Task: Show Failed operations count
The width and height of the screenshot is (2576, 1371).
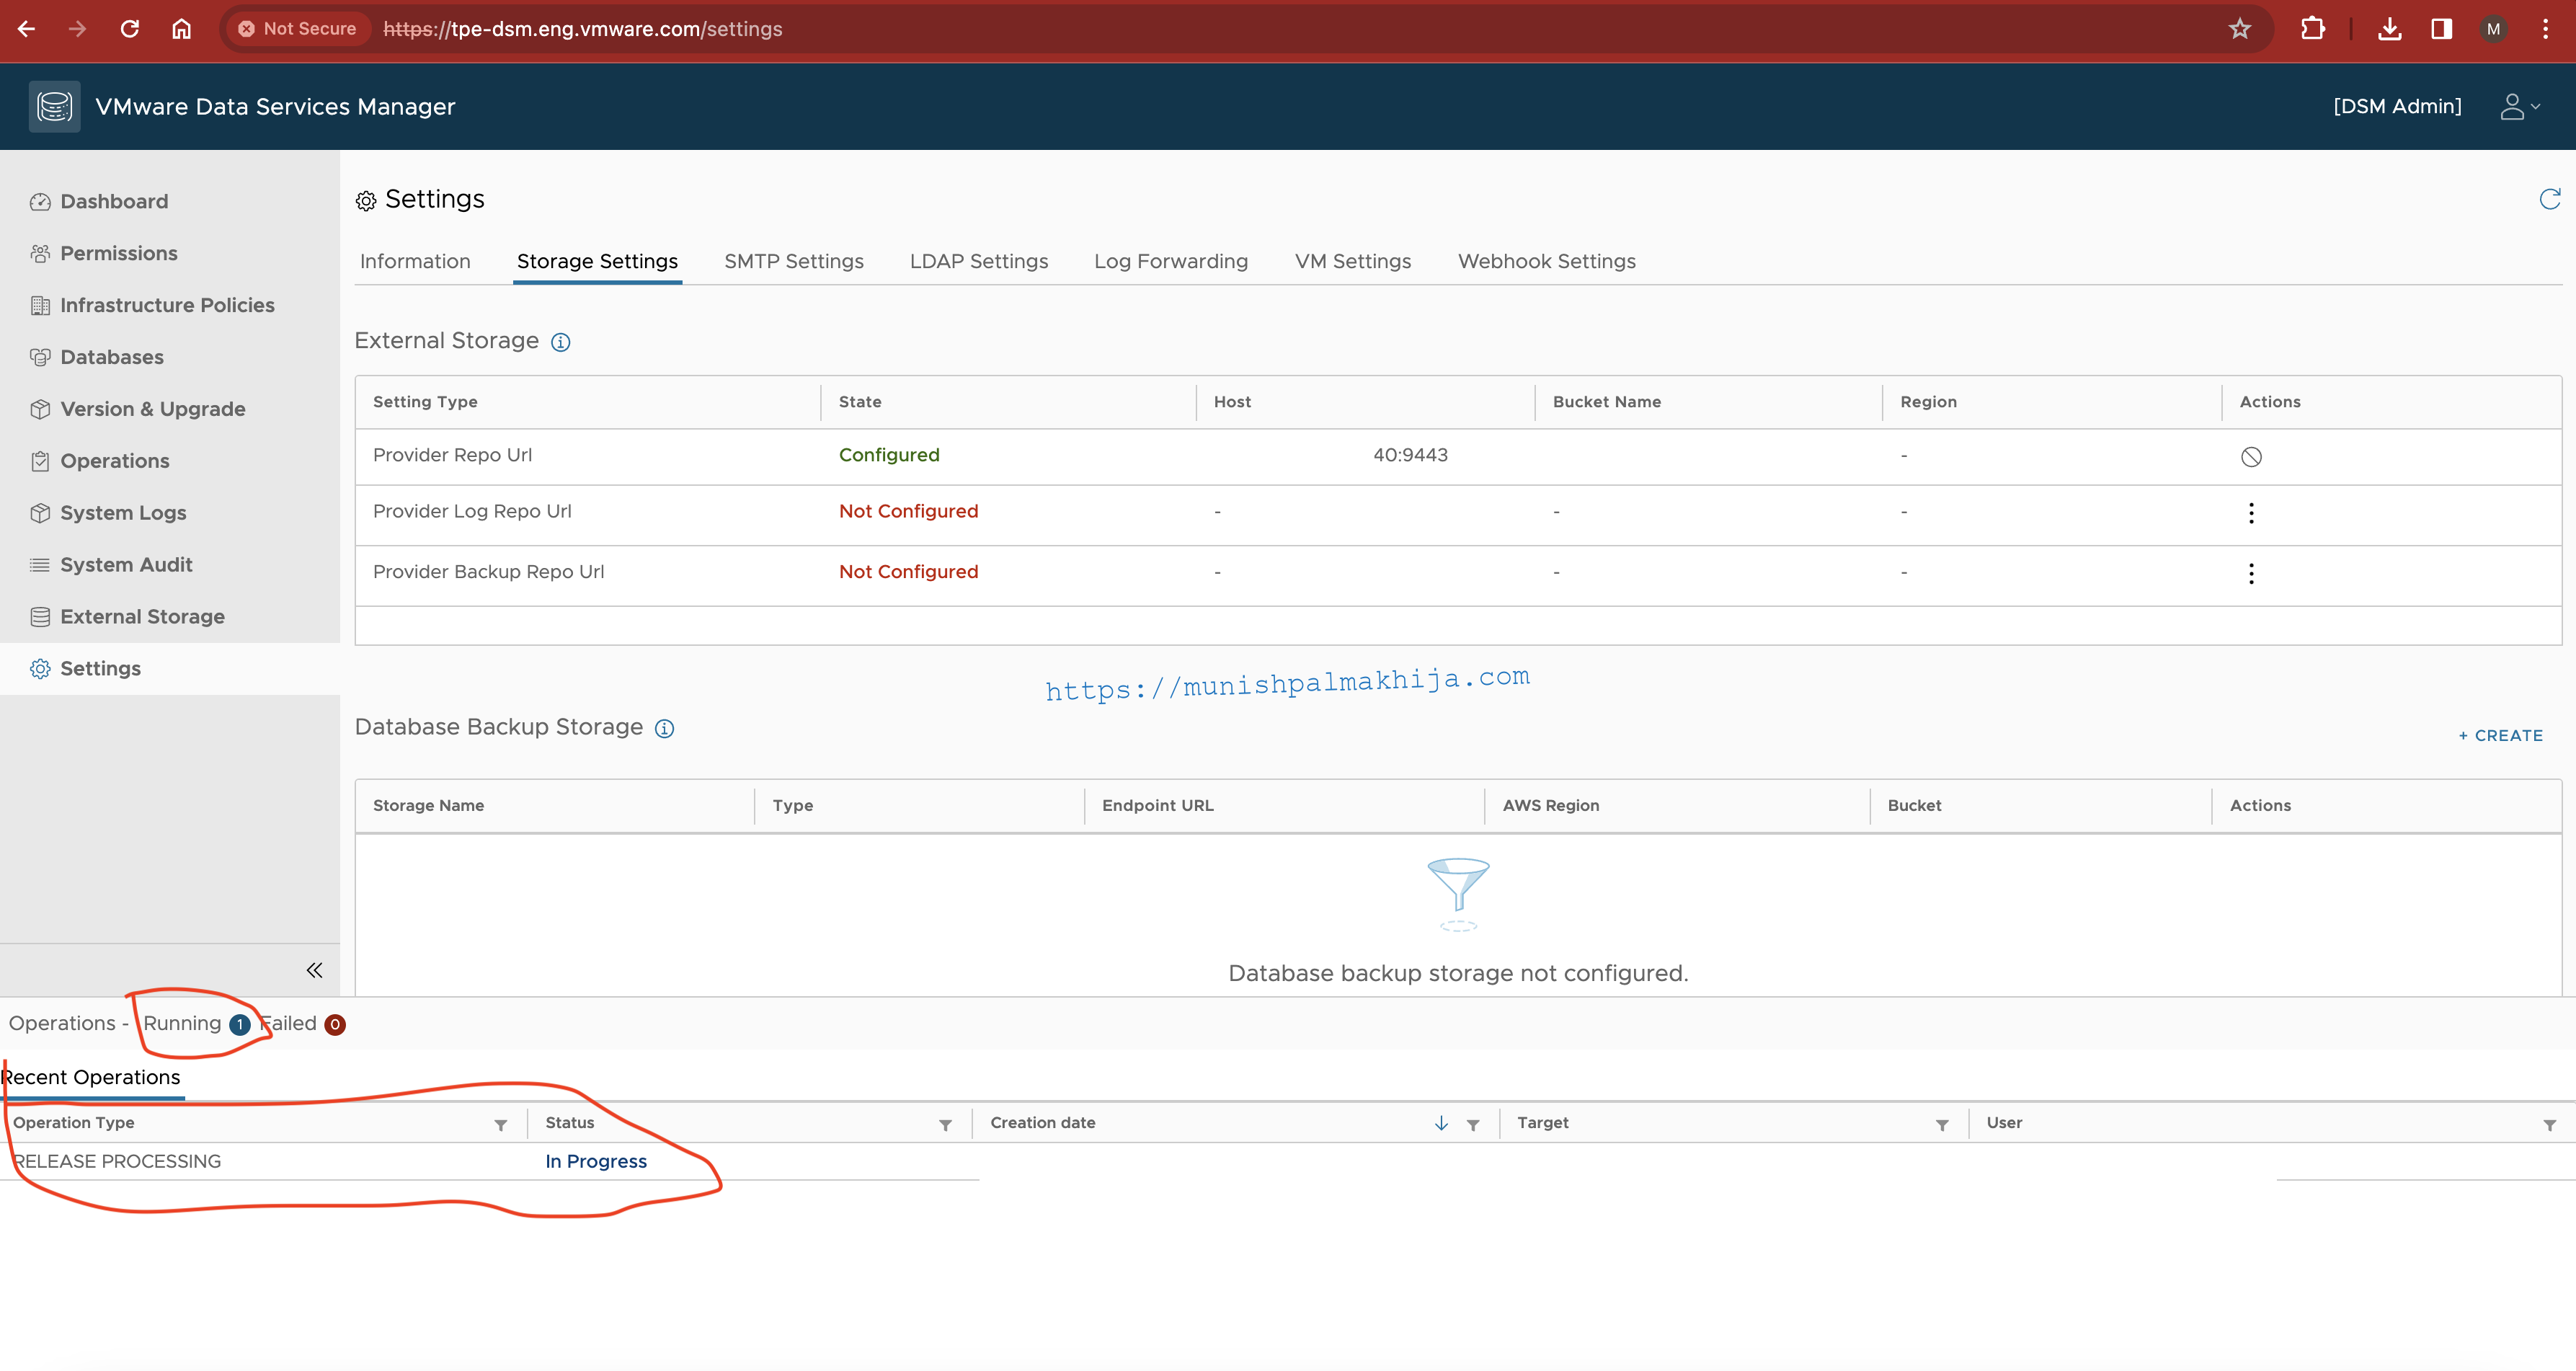Action: pyautogui.click(x=303, y=1023)
